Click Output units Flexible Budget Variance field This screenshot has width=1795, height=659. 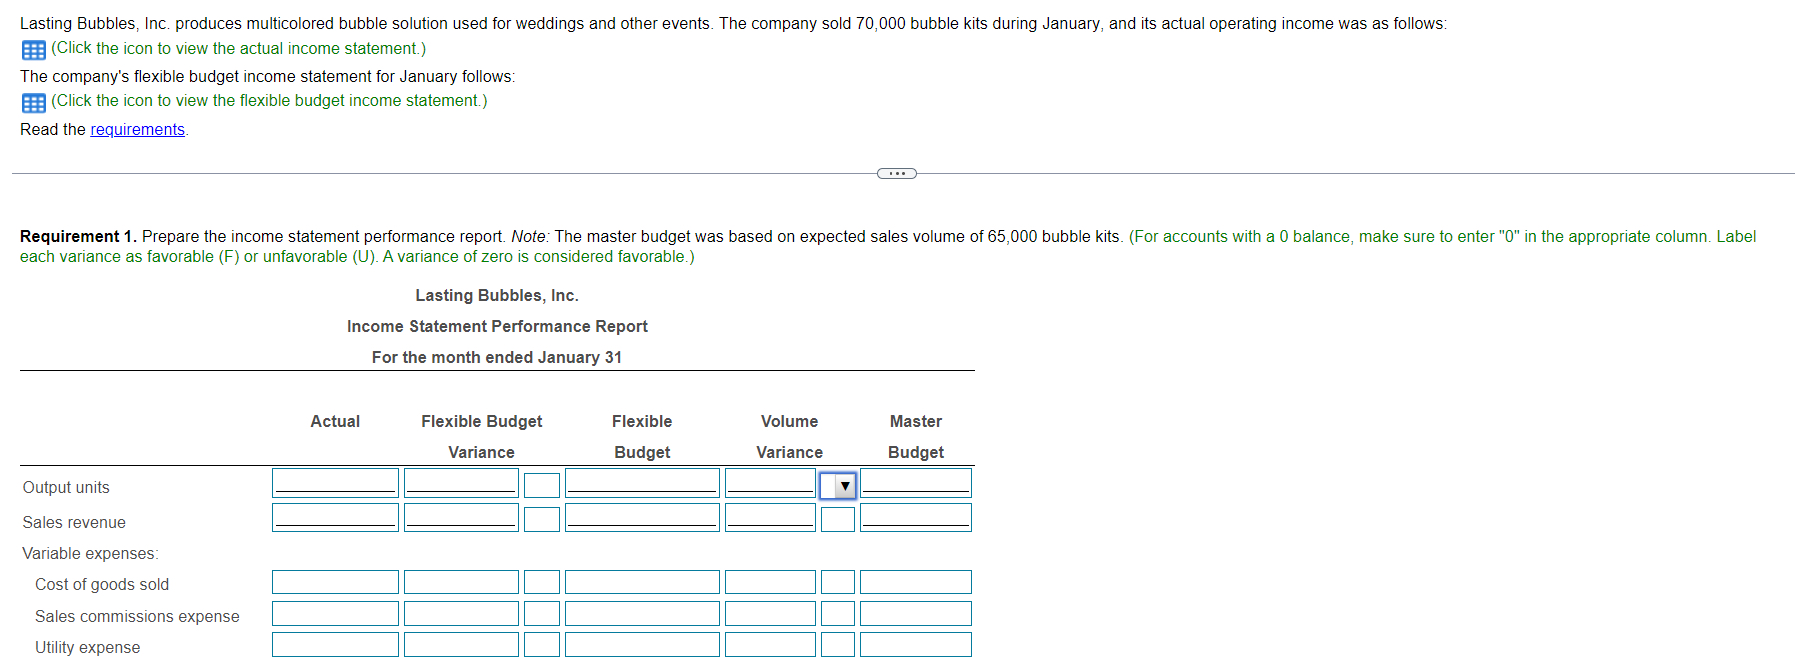pos(461,483)
